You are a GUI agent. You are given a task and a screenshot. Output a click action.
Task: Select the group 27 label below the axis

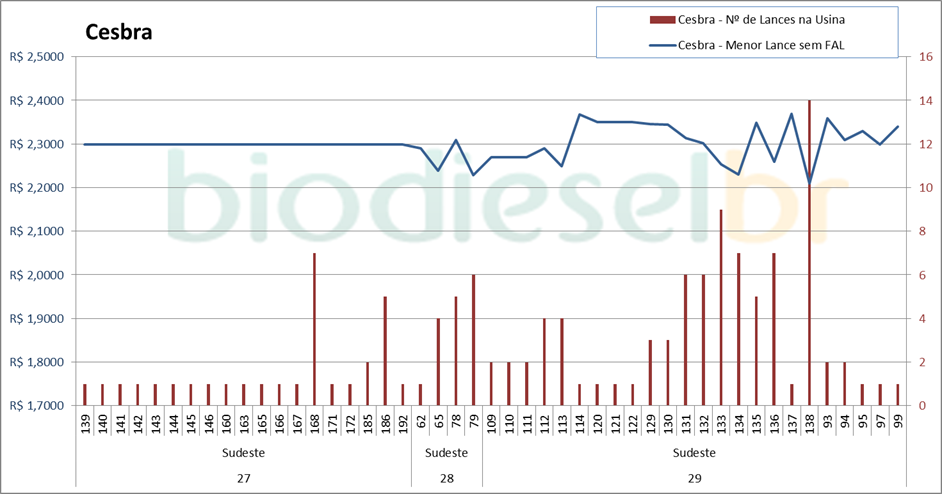pos(243,477)
